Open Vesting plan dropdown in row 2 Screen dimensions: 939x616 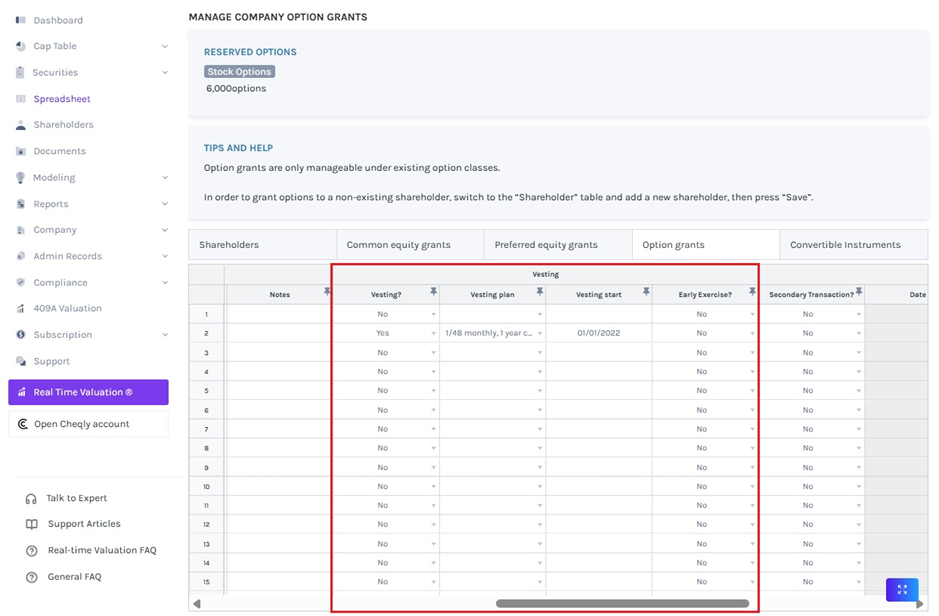539,333
